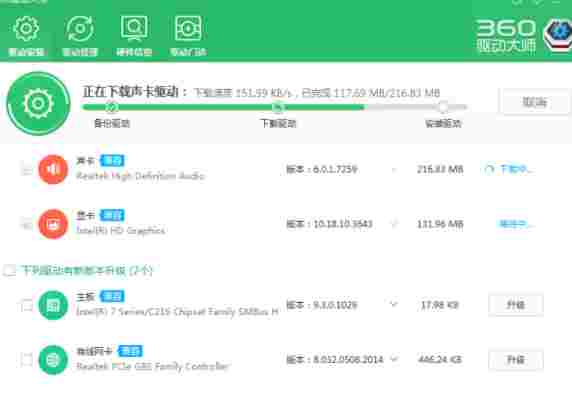Click the 下载驱动 step marker on progress bar
Viewport: 572px width, 394px height.
click(278, 107)
